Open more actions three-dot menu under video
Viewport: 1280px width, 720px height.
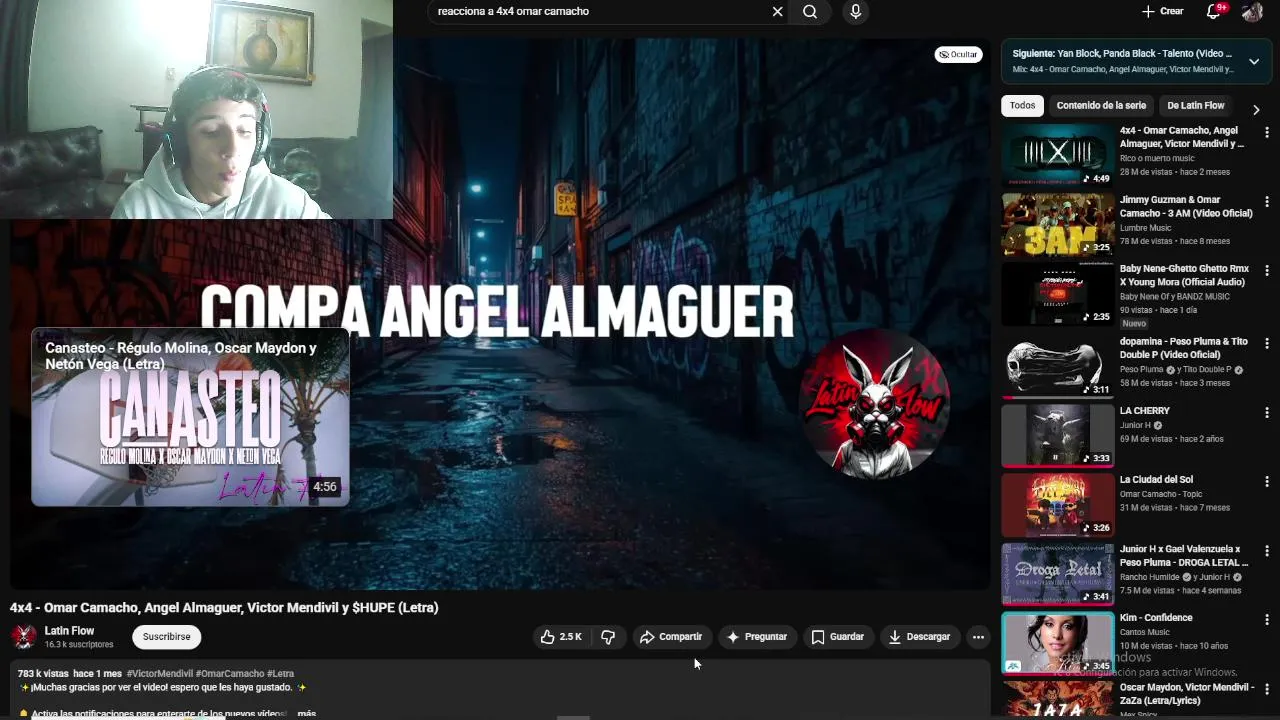coord(978,637)
